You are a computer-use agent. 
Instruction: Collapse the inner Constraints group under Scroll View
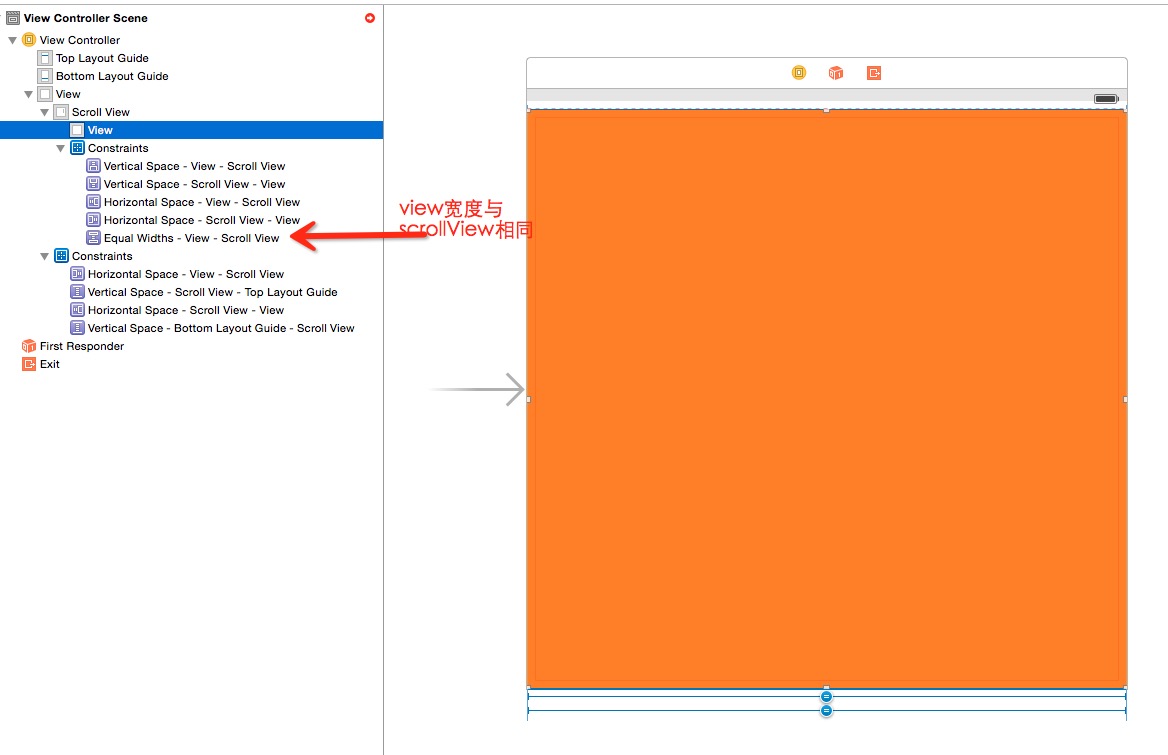click(x=61, y=148)
